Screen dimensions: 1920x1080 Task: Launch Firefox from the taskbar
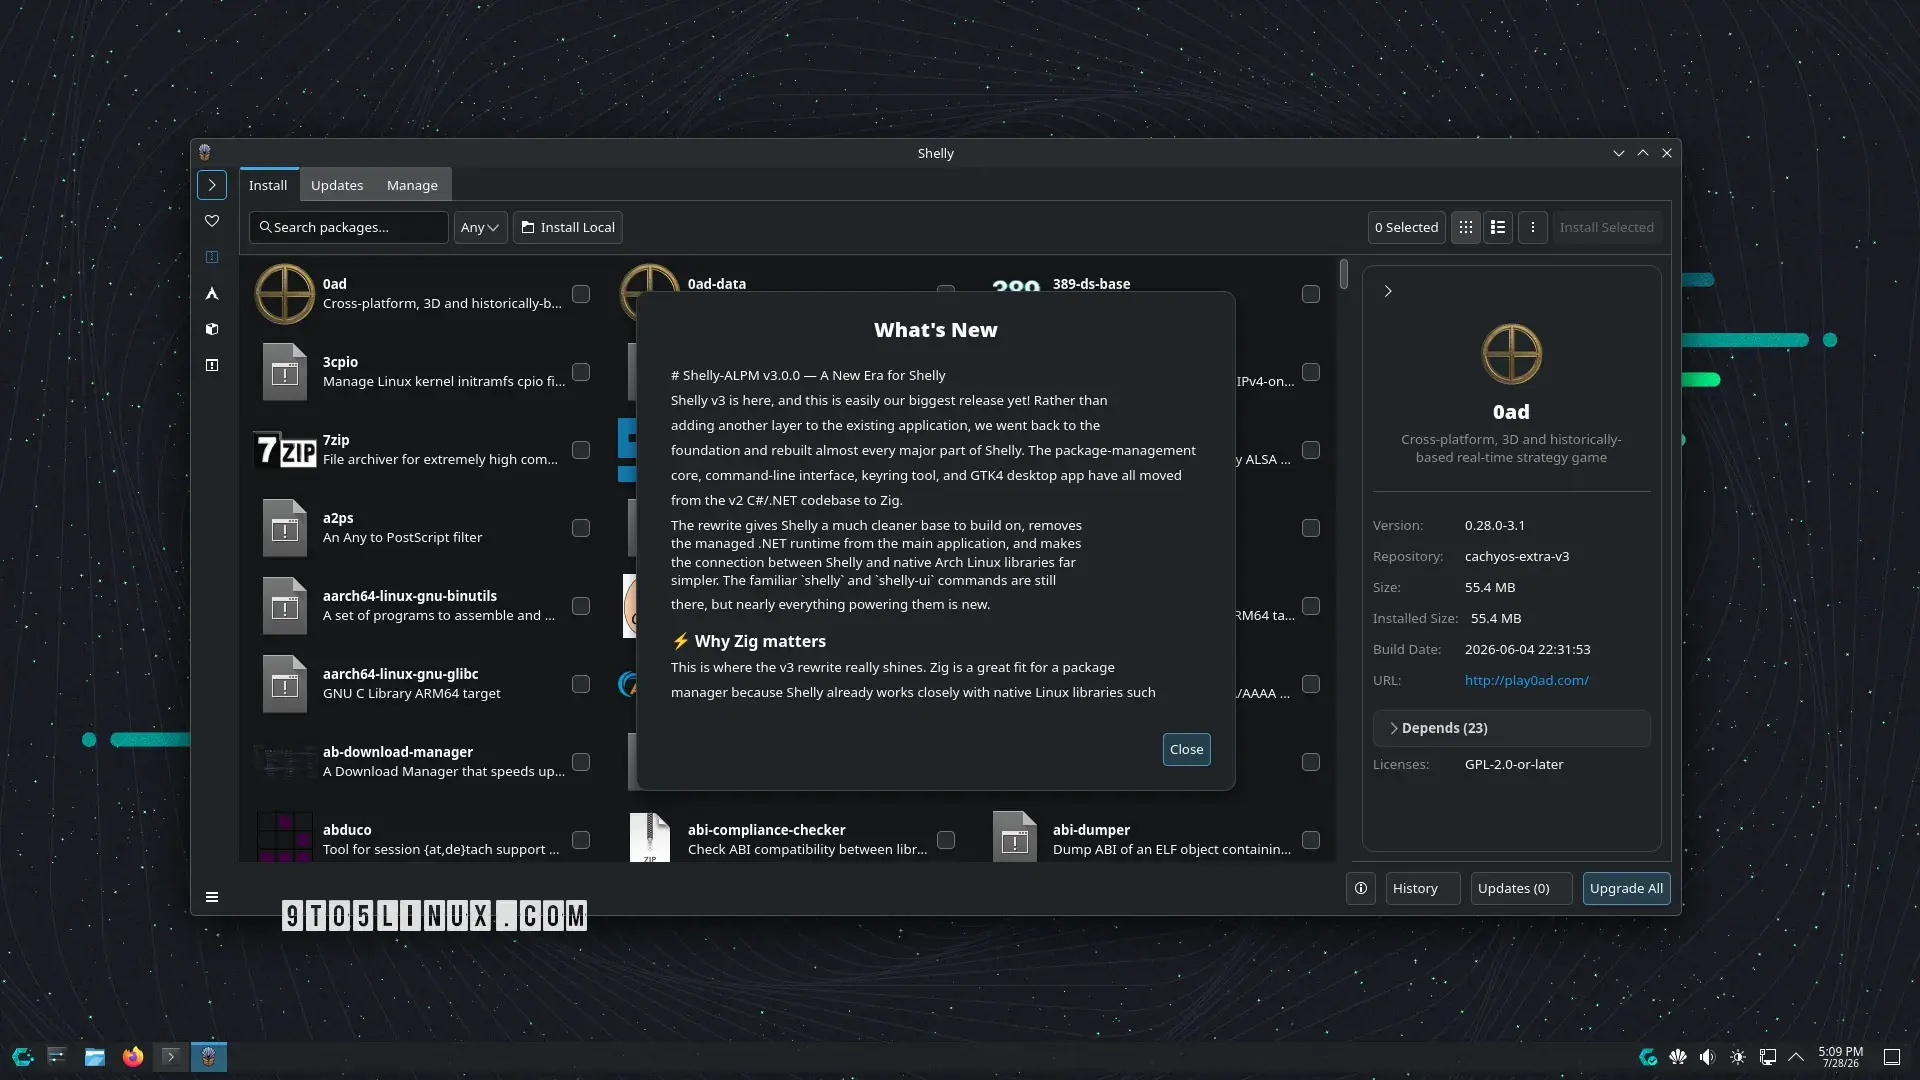coord(133,1057)
